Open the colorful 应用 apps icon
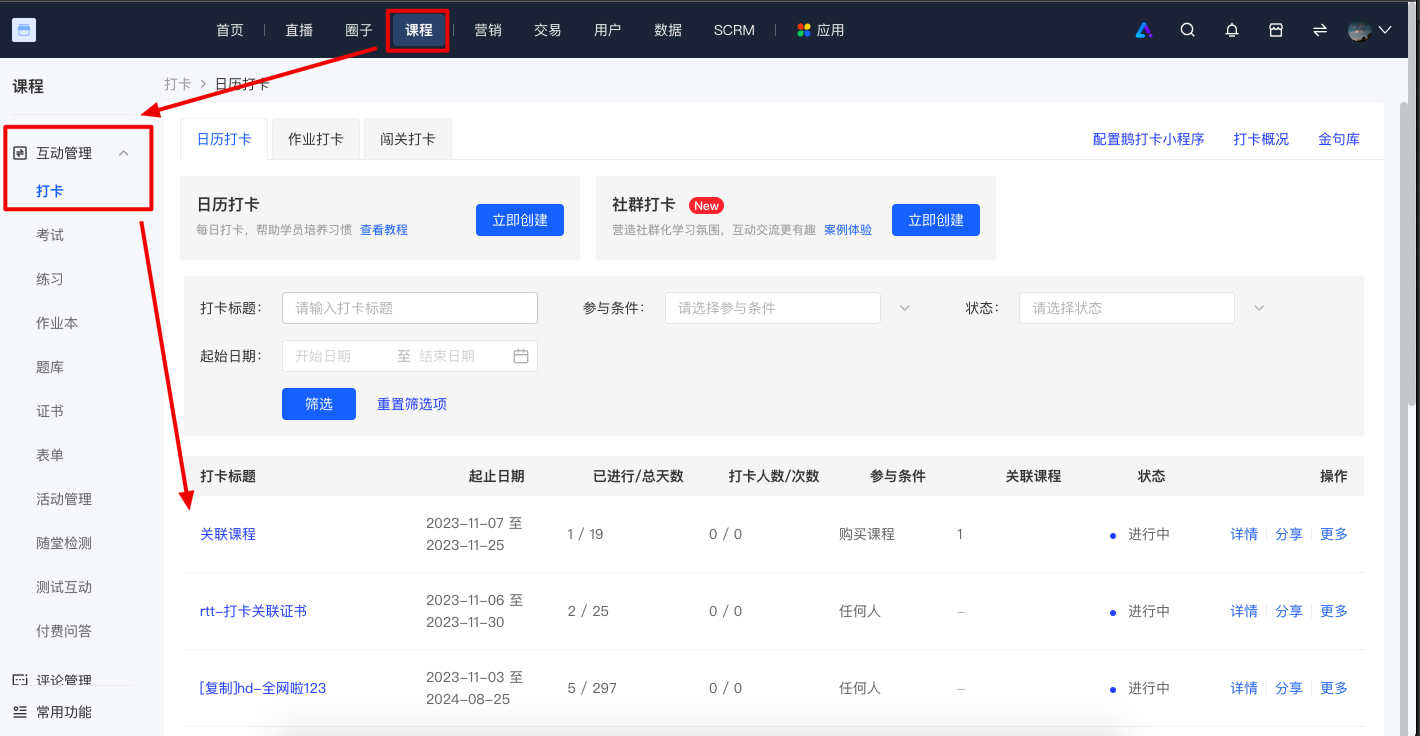The width and height of the screenshot is (1420, 736). click(803, 30)
